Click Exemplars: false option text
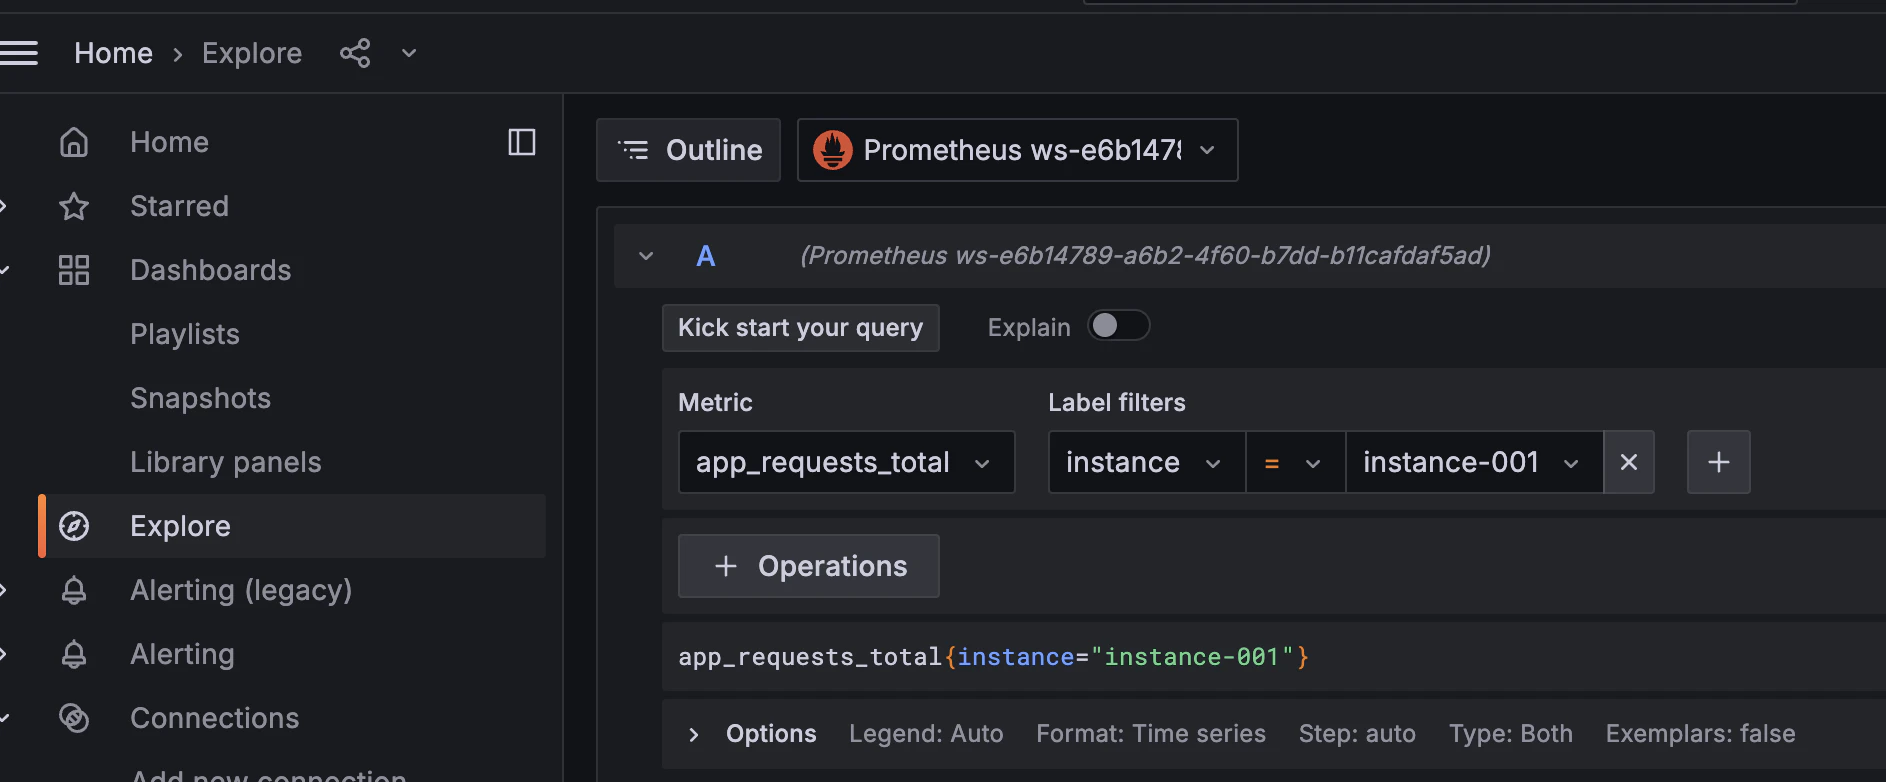 [x=1700, y=734]
